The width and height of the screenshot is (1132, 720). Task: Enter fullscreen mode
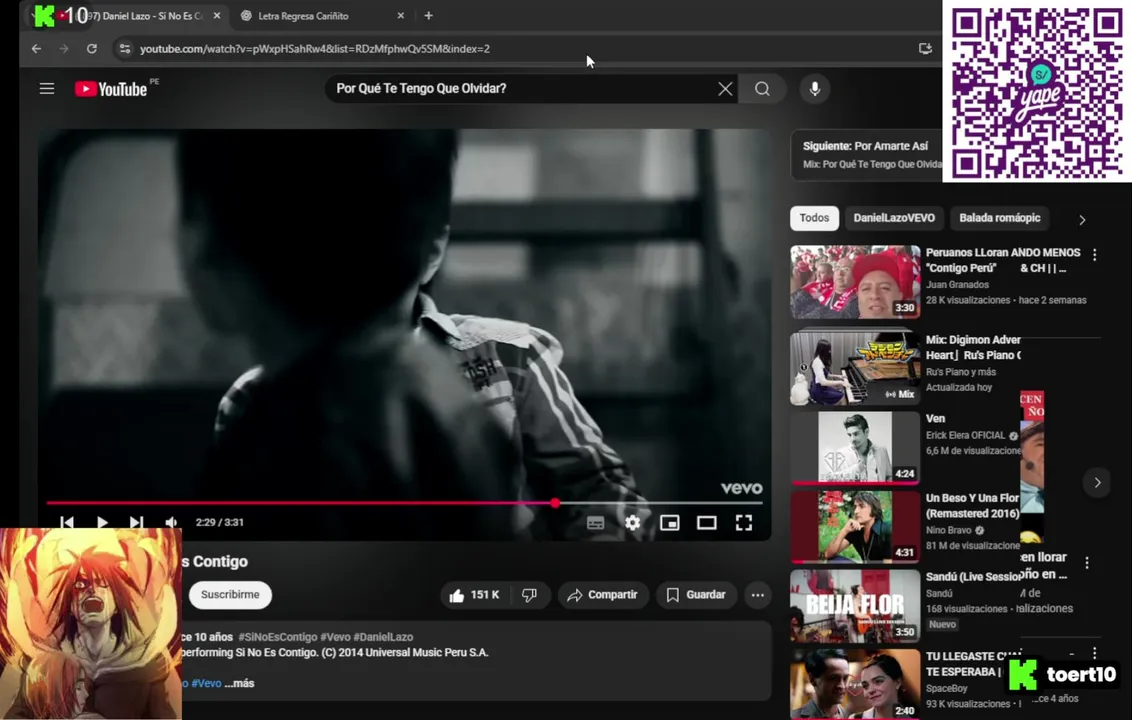744,523
